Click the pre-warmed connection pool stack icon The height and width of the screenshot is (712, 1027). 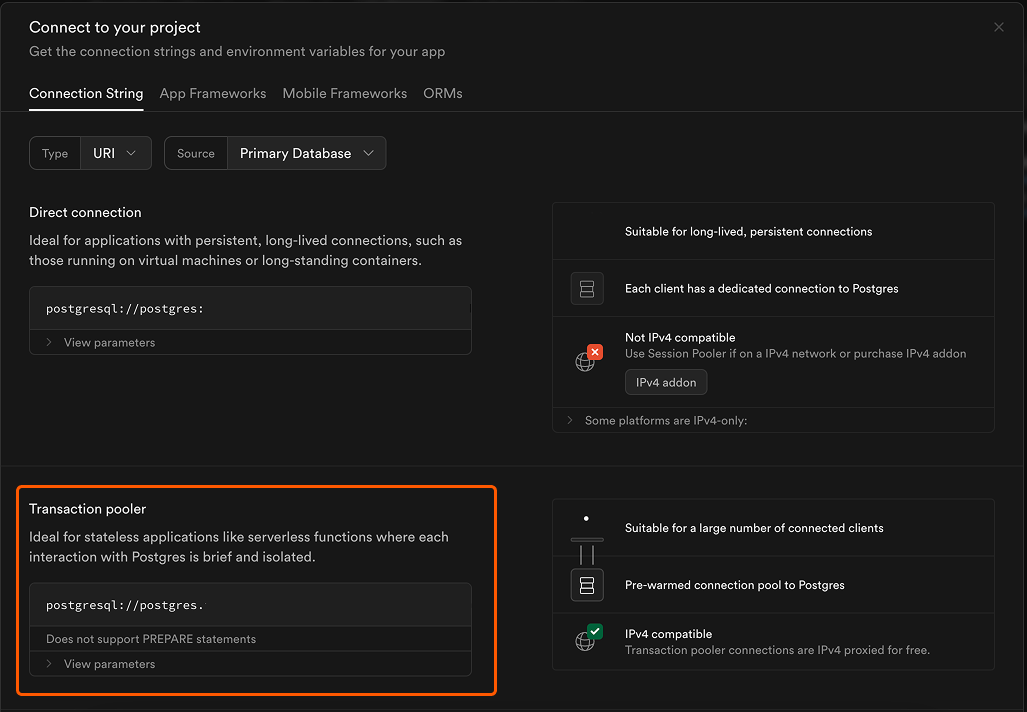[x=587, y=585]
